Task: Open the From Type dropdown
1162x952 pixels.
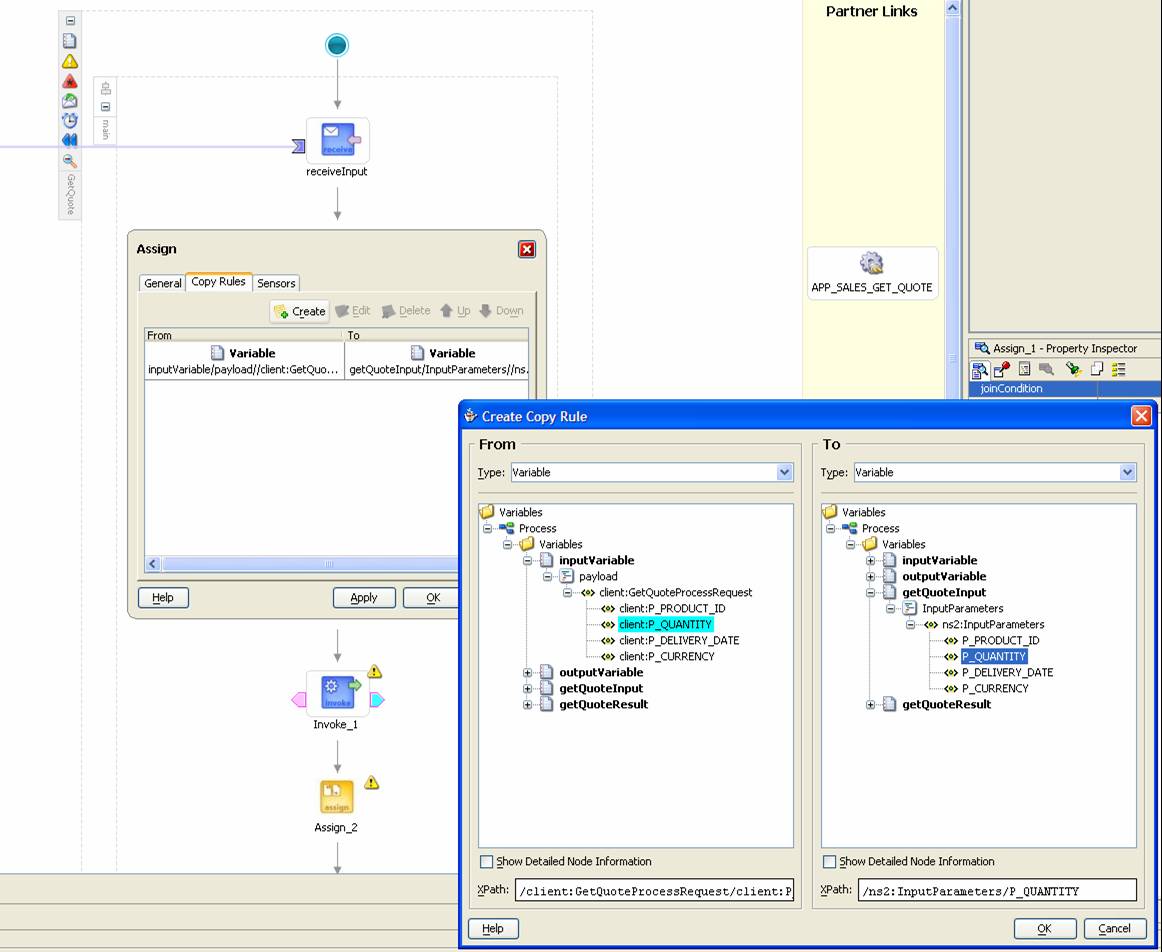Action: pyautogui.click(x=784, y=472)
